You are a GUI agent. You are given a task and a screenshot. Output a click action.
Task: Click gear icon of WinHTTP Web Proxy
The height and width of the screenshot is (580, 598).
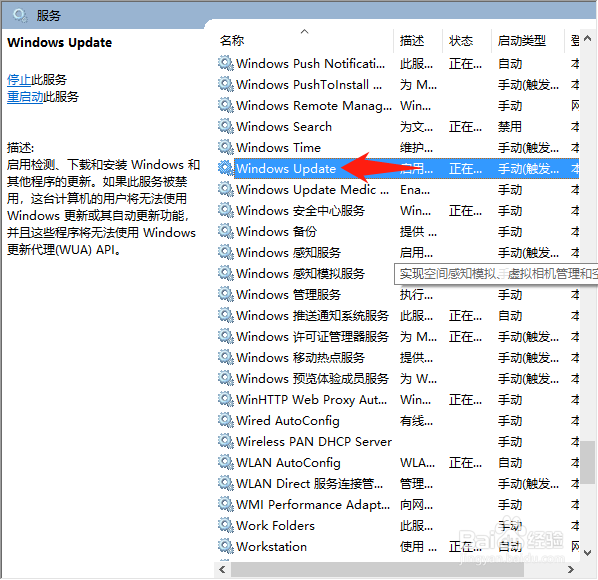pos(225,399)
